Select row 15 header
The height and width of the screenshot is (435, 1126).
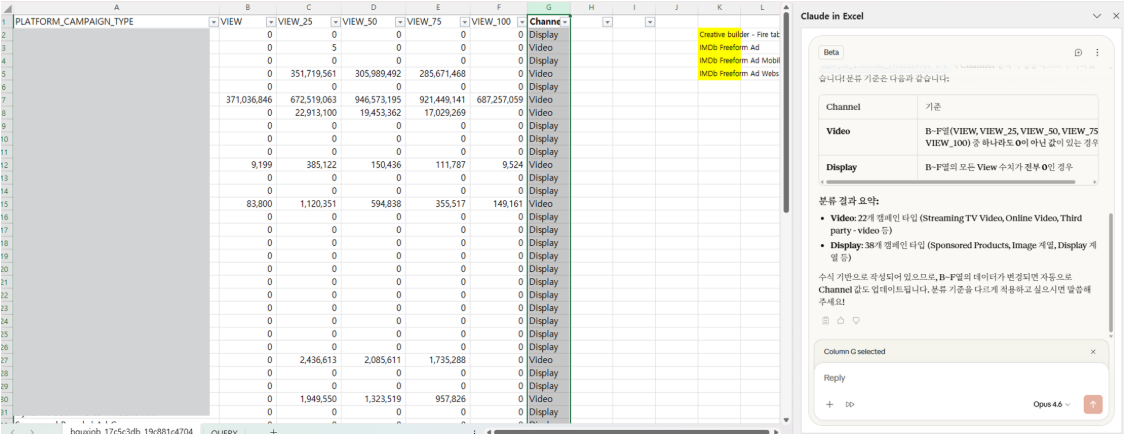click(x=6, y=204)
